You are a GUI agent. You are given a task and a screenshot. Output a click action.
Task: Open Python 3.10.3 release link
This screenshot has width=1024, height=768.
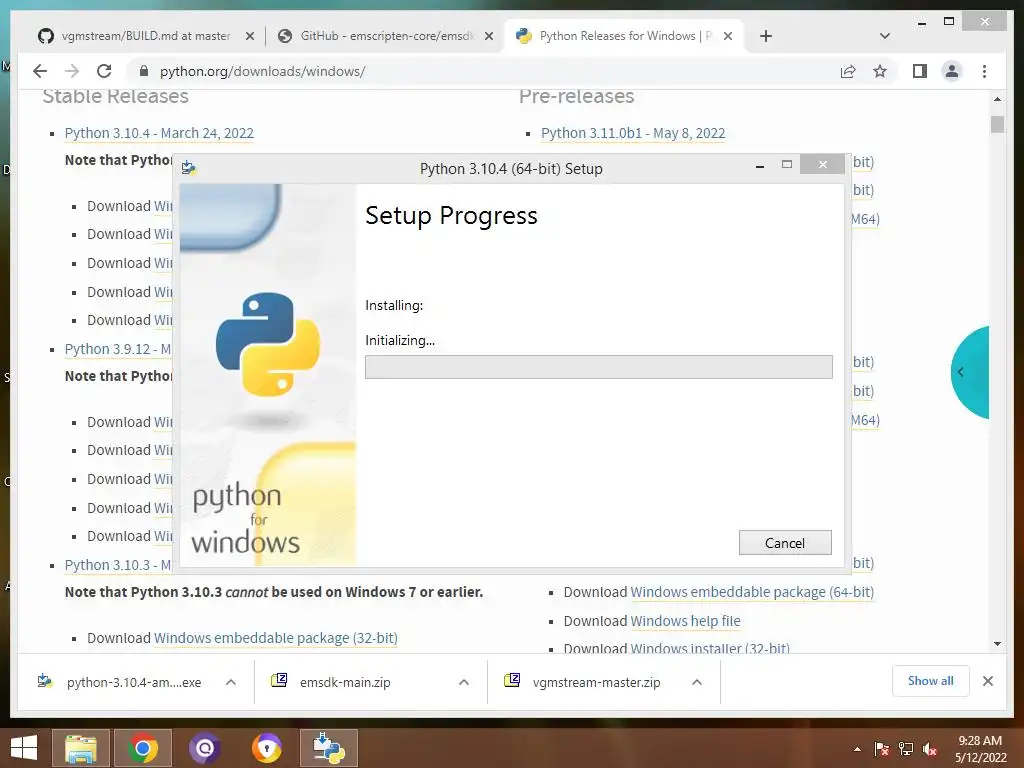tap(118, 565)
